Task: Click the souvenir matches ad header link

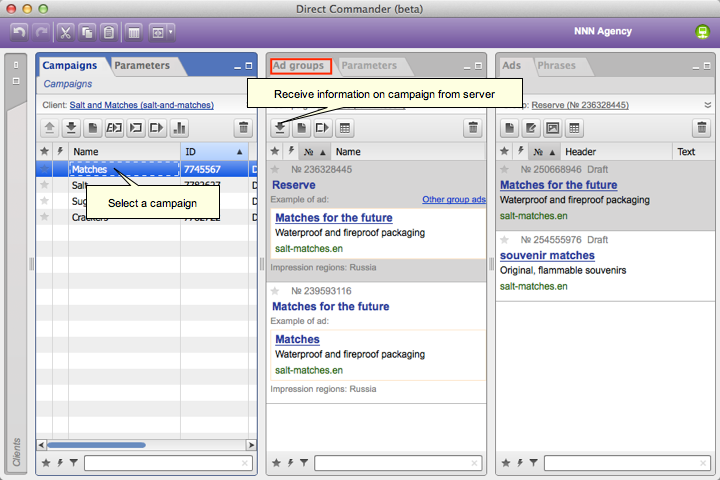Action: click(547, 255)
